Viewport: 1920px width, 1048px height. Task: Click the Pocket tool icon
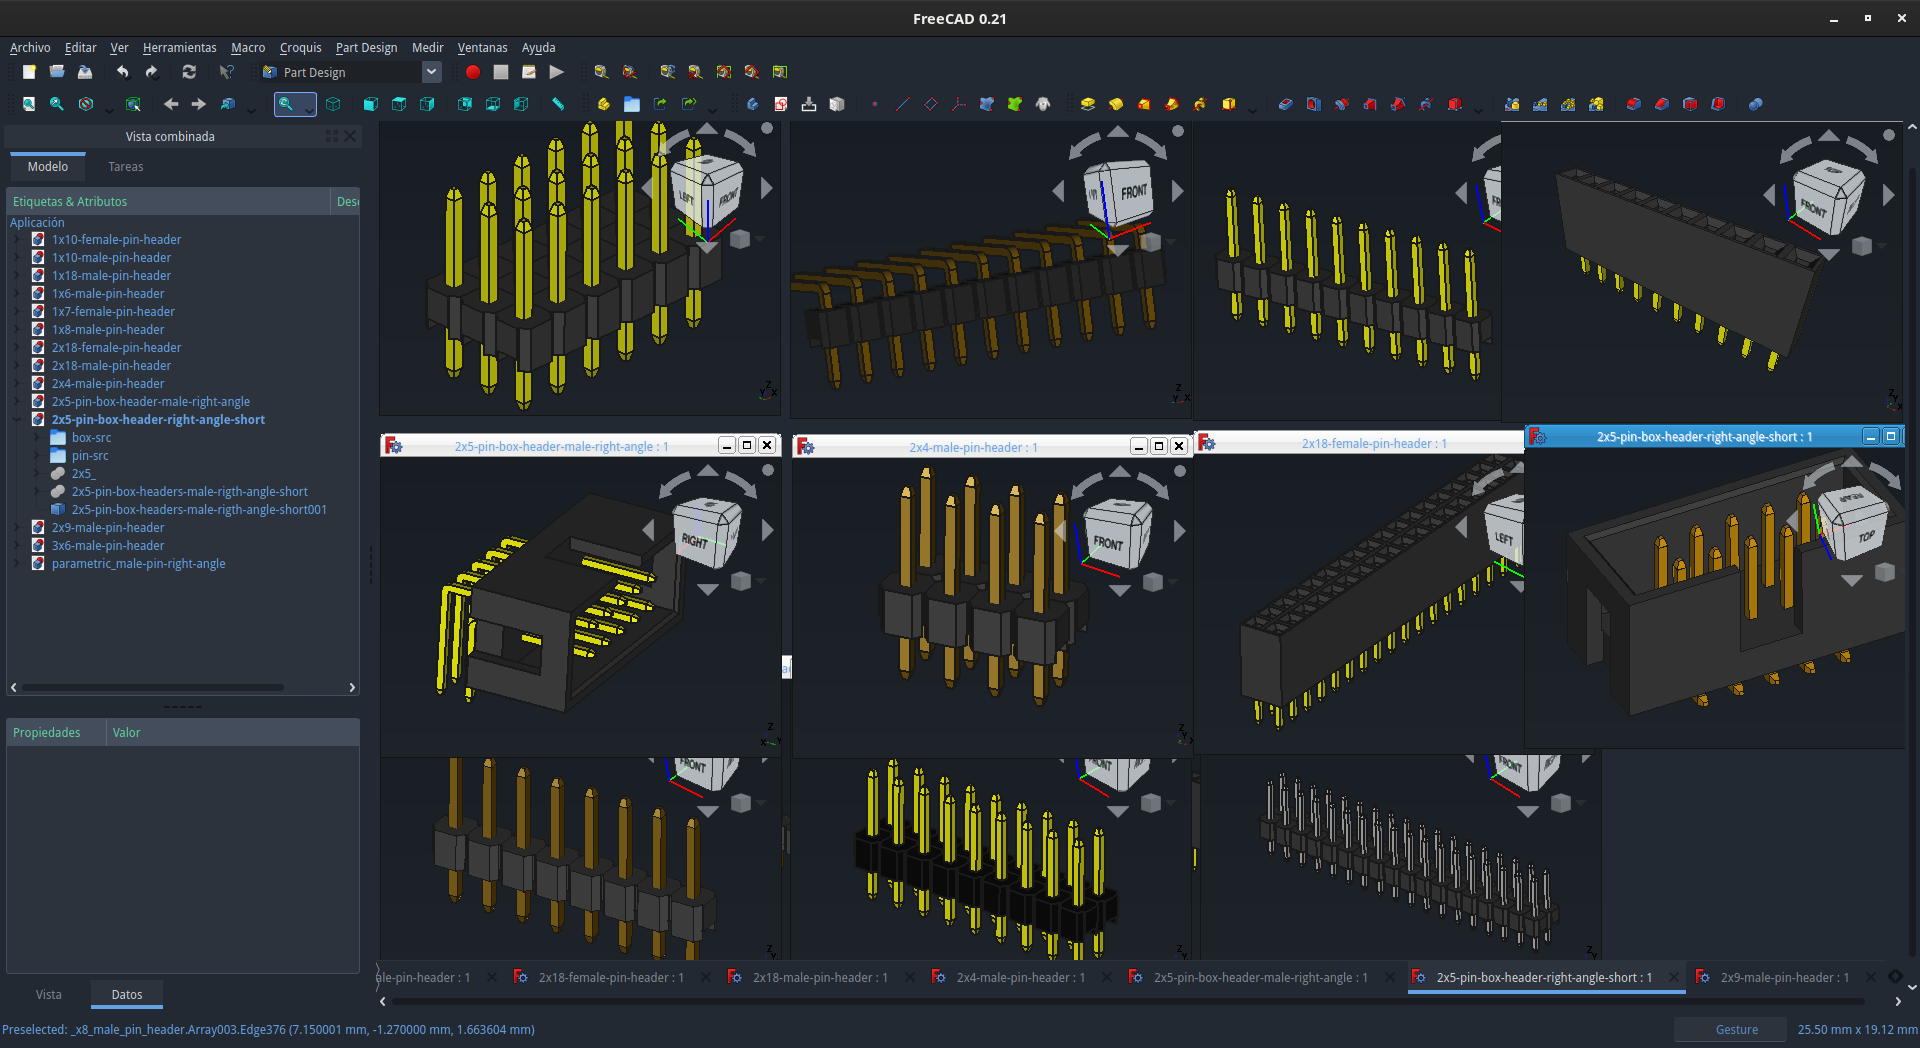[1286, 104]
